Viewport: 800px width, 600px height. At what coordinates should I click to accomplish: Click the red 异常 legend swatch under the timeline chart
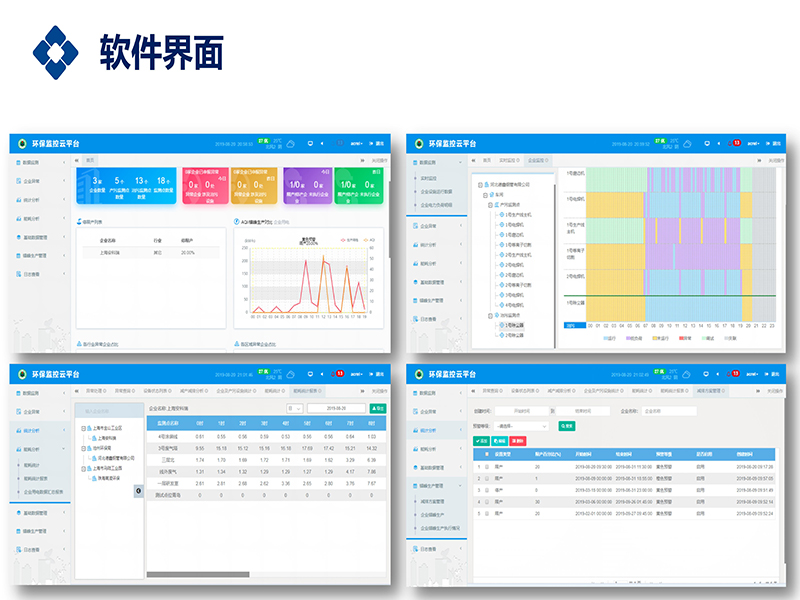[681, 338]
